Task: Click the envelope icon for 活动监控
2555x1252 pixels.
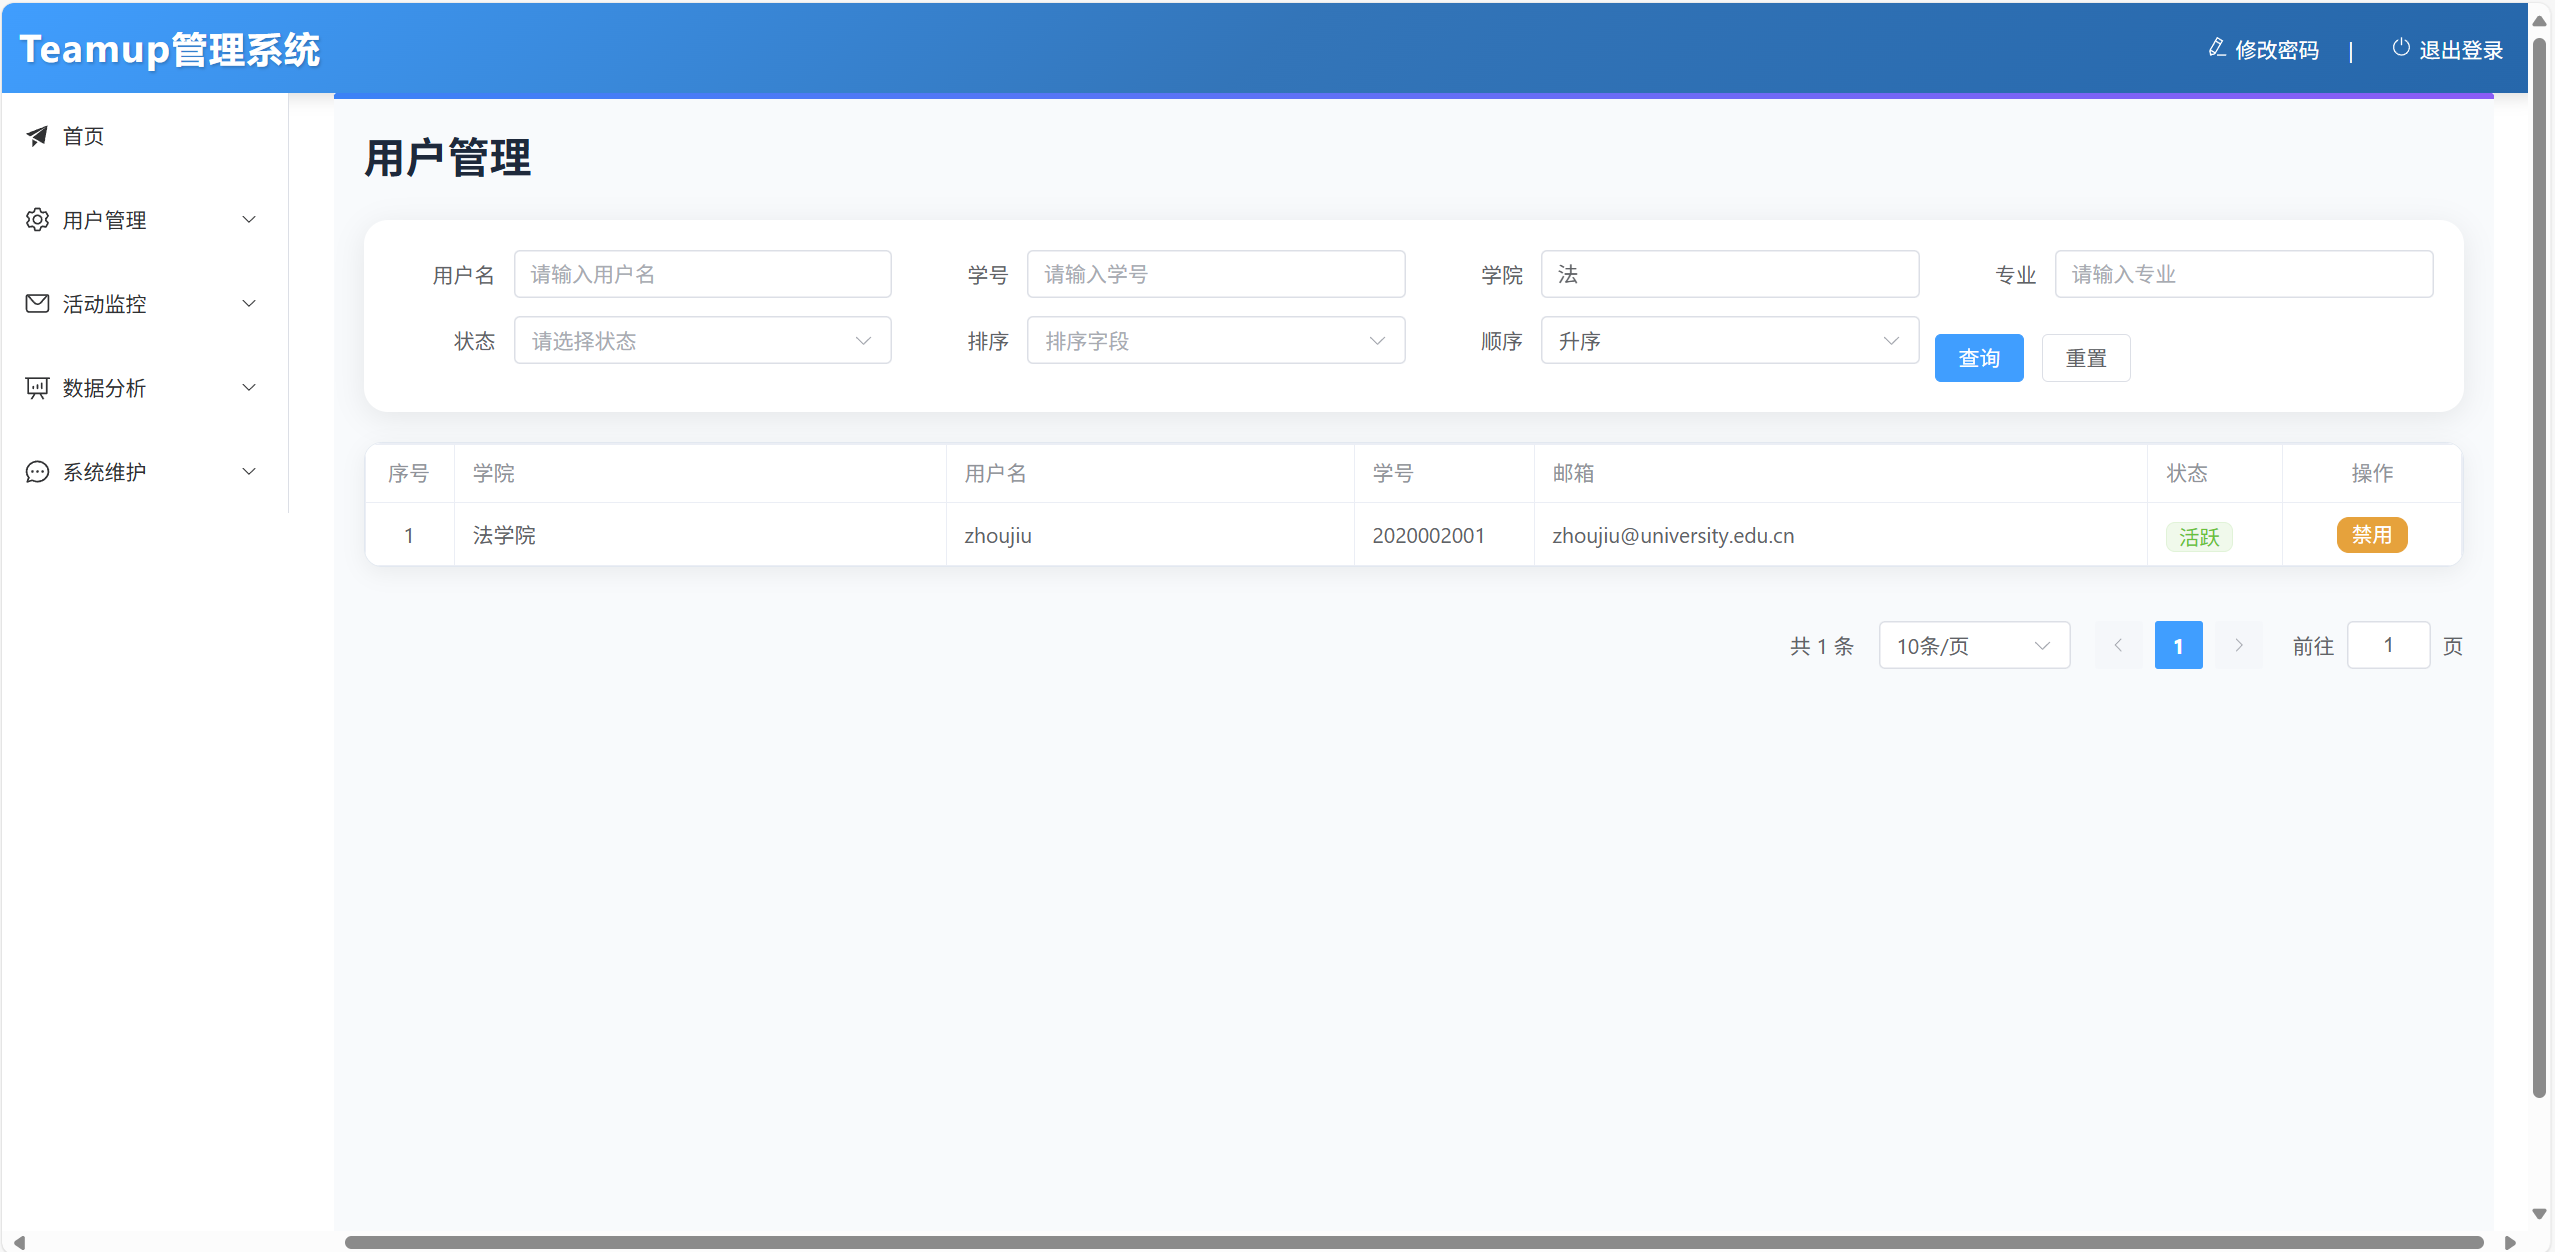Action: pyautogui.click(x=37, y=304)
